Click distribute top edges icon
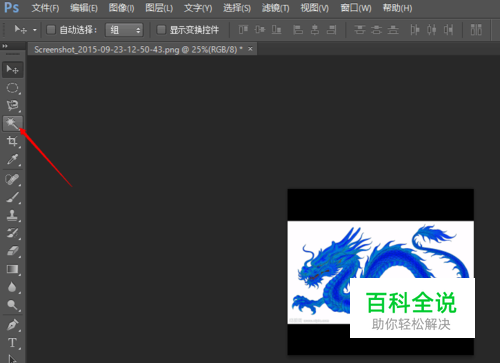This screenshot has width=500, height=363. [360, 30]
